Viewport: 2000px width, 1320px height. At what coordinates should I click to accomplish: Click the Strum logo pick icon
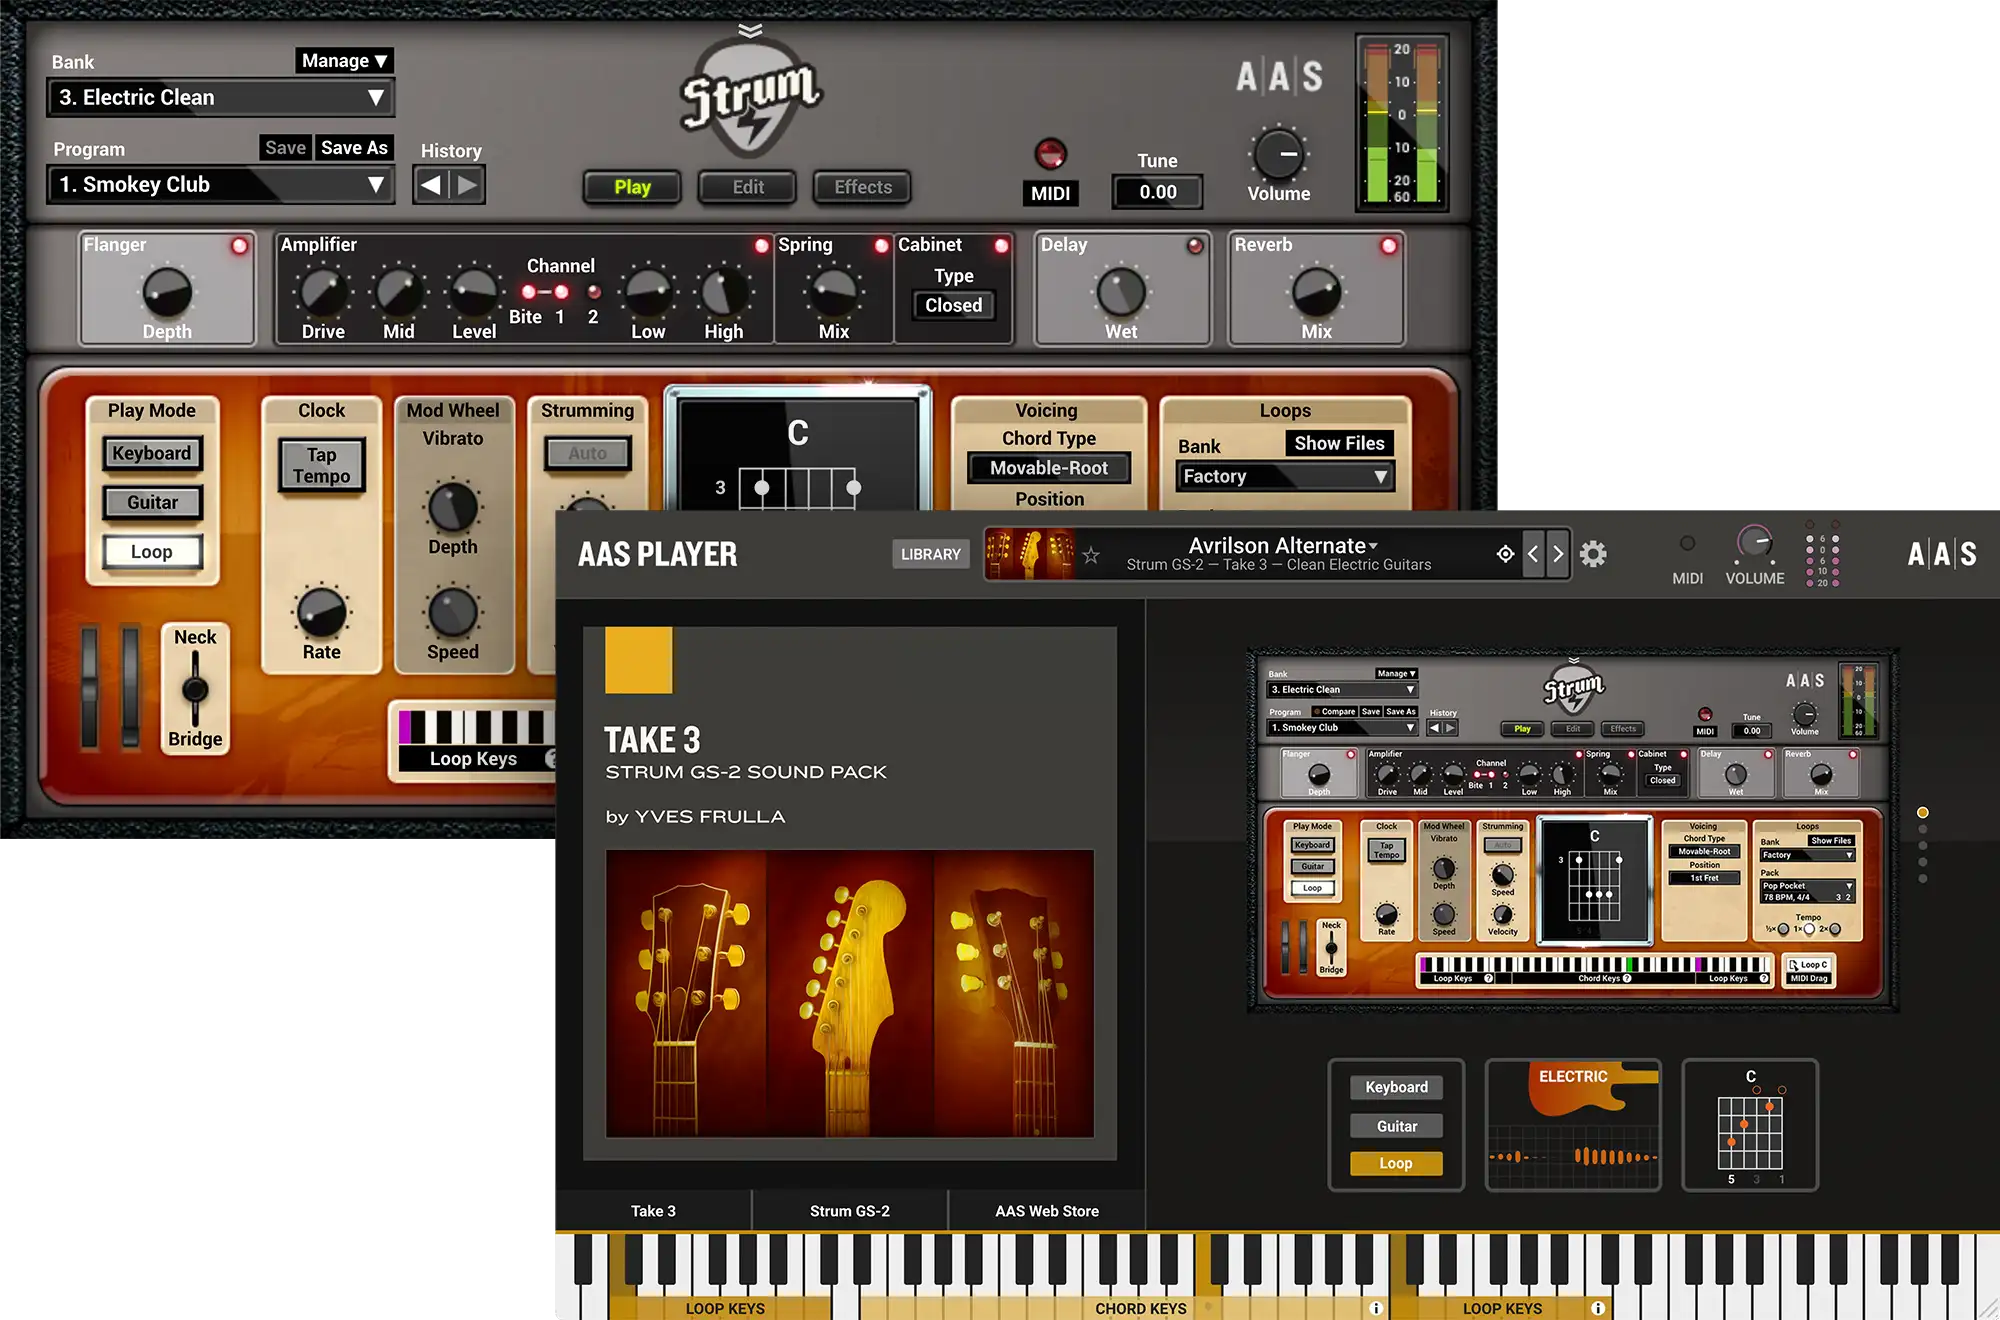pyautogui.click(x=750, y=98)
